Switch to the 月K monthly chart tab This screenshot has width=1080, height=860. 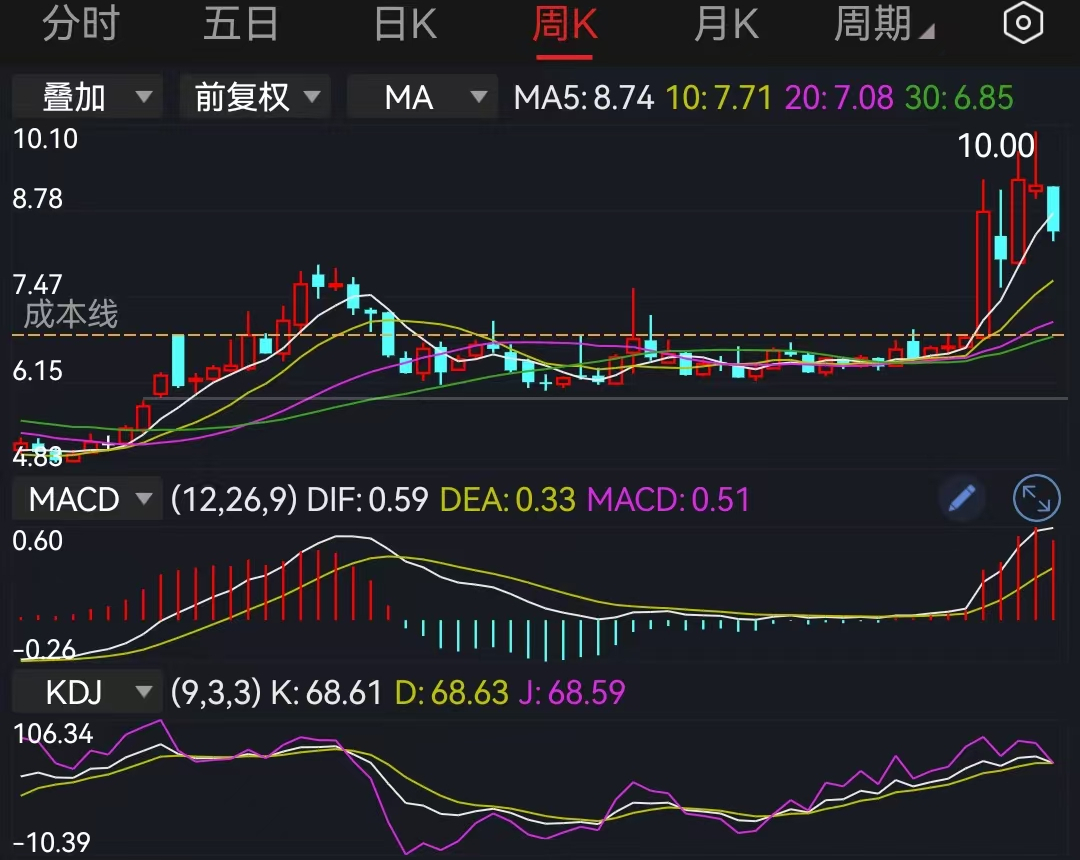coord(726,23)
